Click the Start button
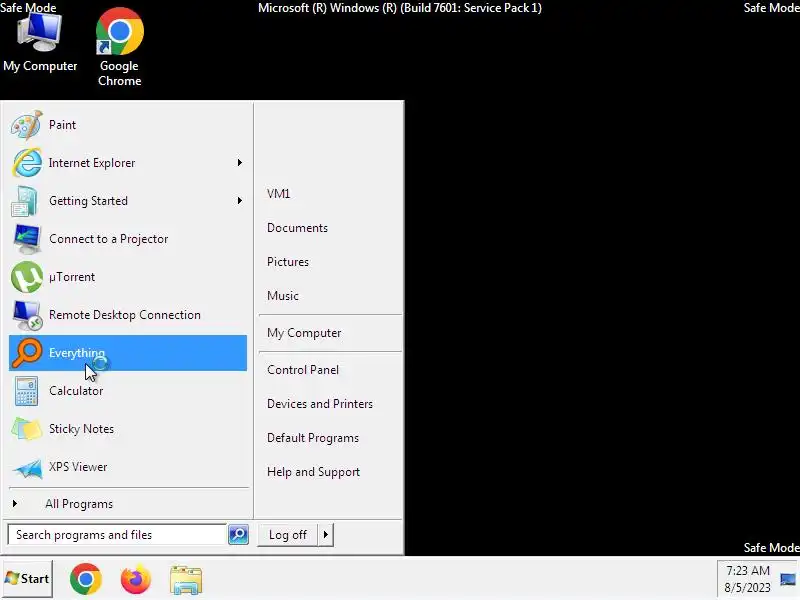 (x=27, y=579)
